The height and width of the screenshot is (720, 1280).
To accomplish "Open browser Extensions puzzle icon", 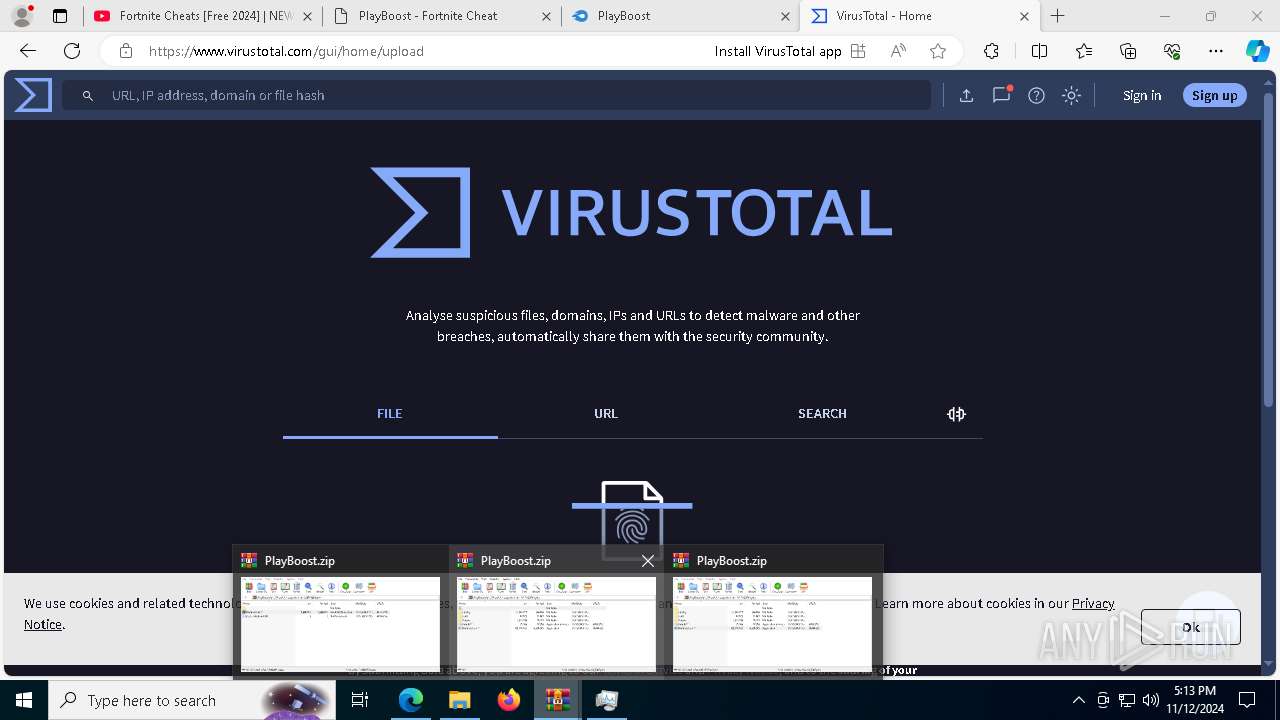I will point(991,51).
